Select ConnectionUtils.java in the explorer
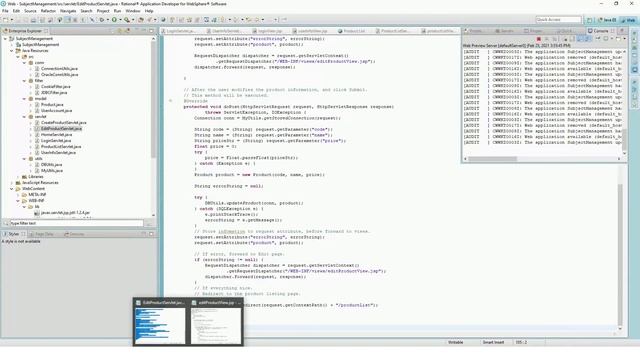The width and height of the screenshot is (640, 360). pyautogui.click(x=59, y=69)
